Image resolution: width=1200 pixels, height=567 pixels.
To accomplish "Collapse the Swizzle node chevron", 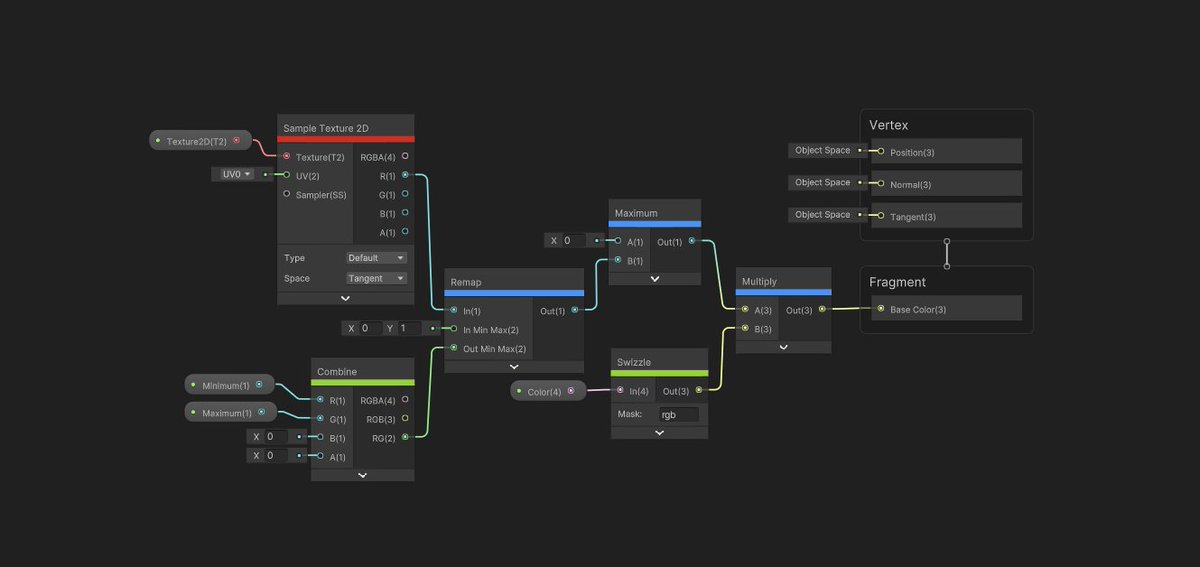I will click(659, 433).
